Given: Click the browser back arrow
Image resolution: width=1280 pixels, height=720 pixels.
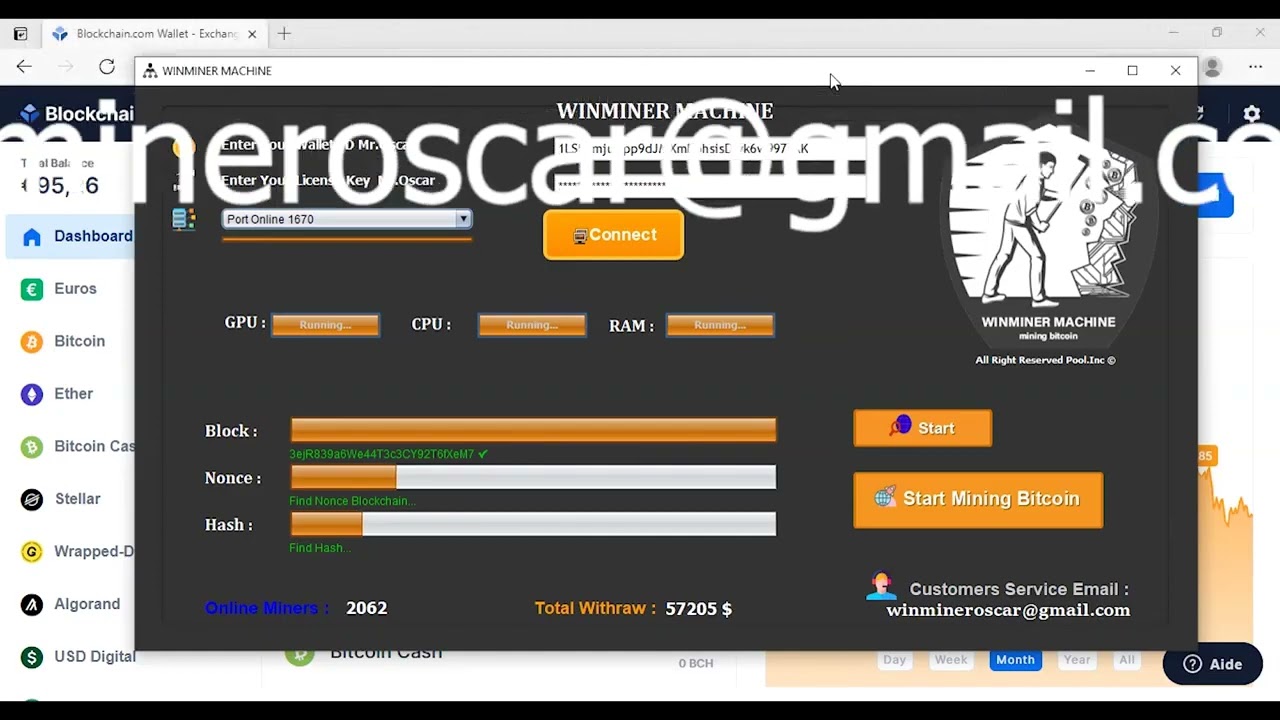Looking at the screenshot, I should click(x=24, y=67).
